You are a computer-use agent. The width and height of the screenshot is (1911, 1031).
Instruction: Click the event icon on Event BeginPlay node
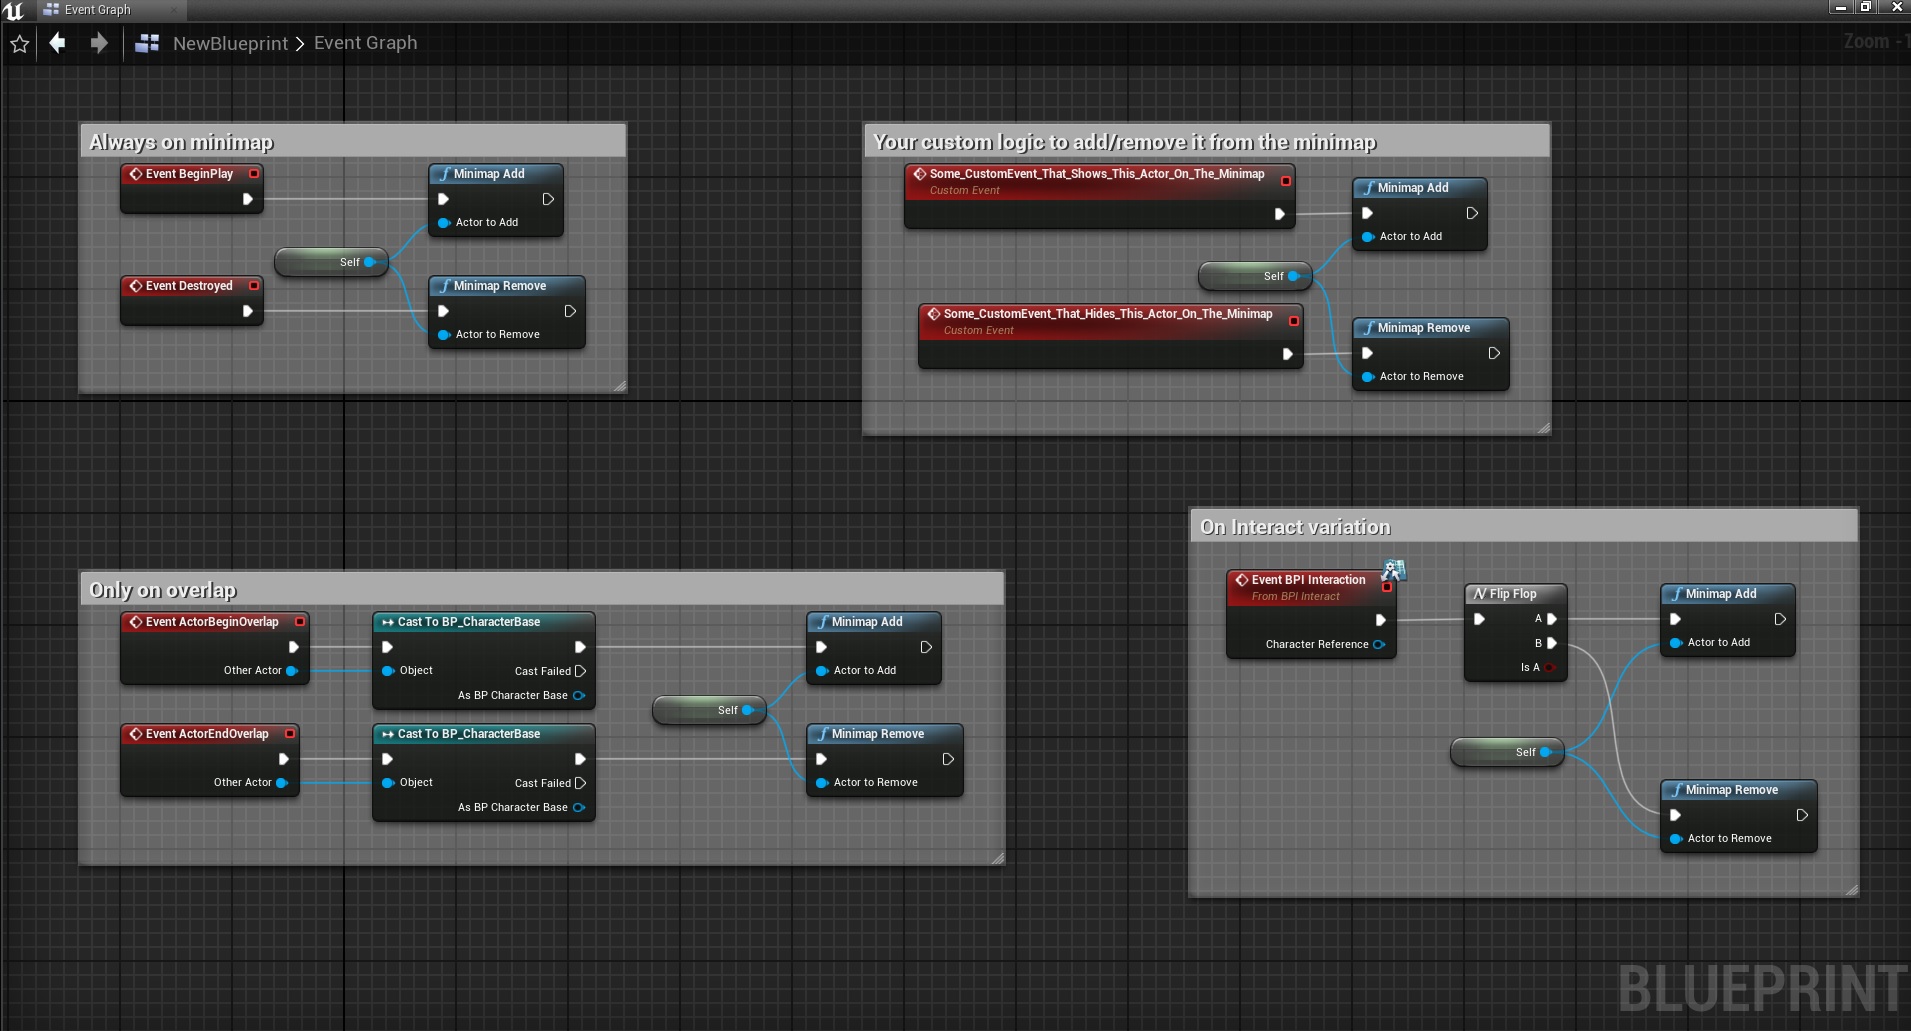tap(137, 174)
